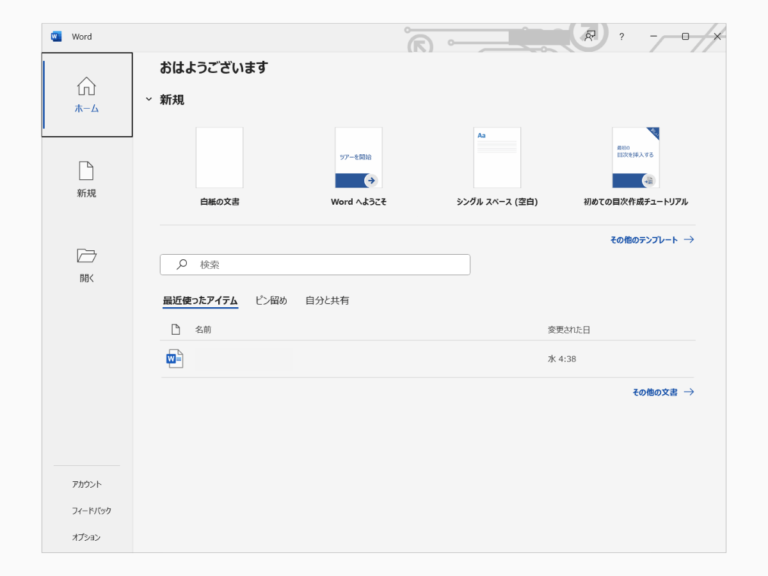
Task: Click the 検索 search input field
Action: [x=325, y=265]
